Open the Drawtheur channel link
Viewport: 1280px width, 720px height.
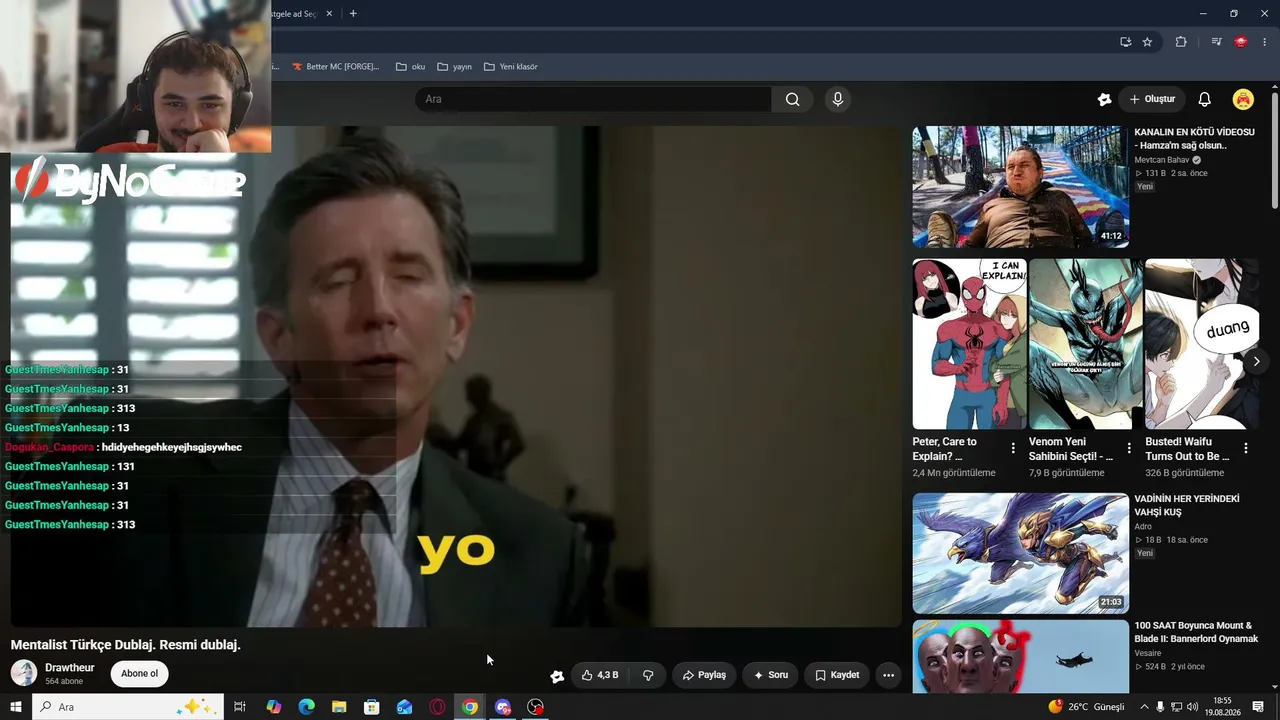click(x=70, y=667)
